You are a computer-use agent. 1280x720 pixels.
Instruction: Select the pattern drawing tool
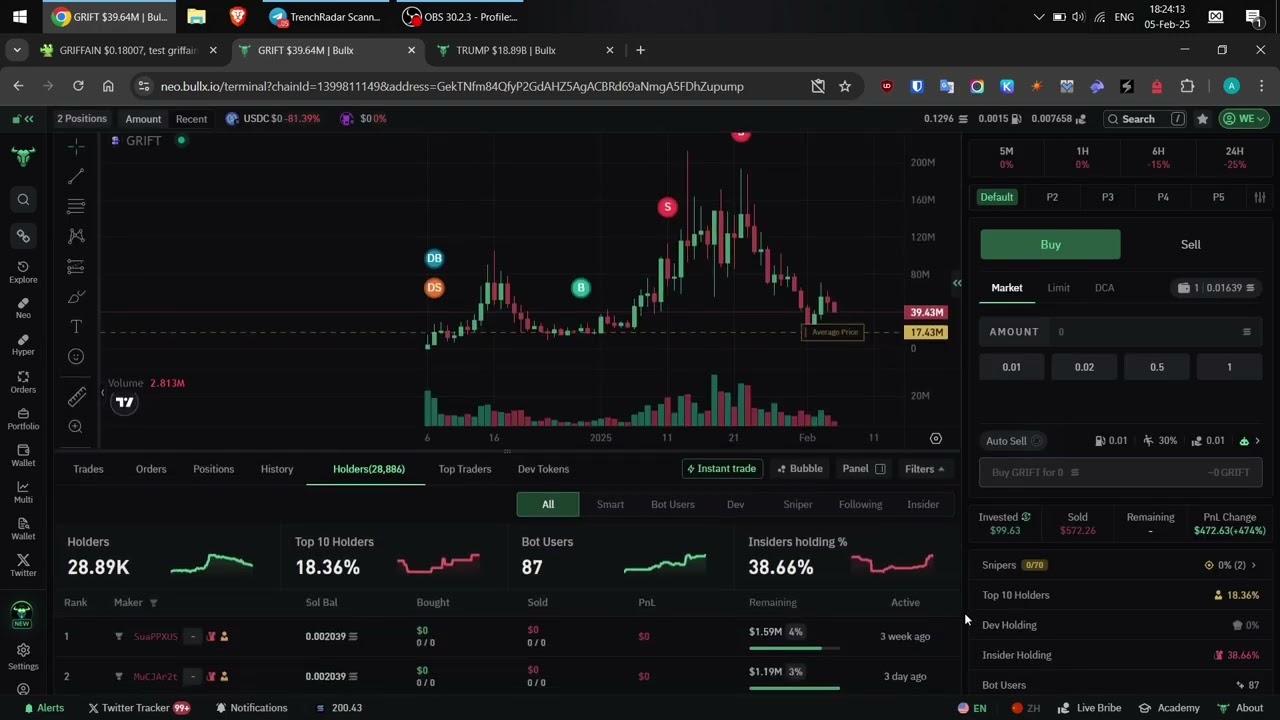[76, 236]
